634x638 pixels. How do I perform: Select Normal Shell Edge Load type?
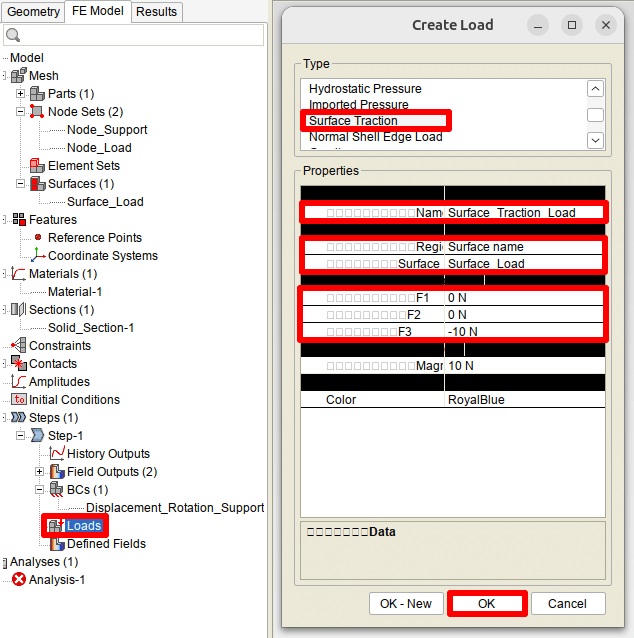[x=376, y=137]
